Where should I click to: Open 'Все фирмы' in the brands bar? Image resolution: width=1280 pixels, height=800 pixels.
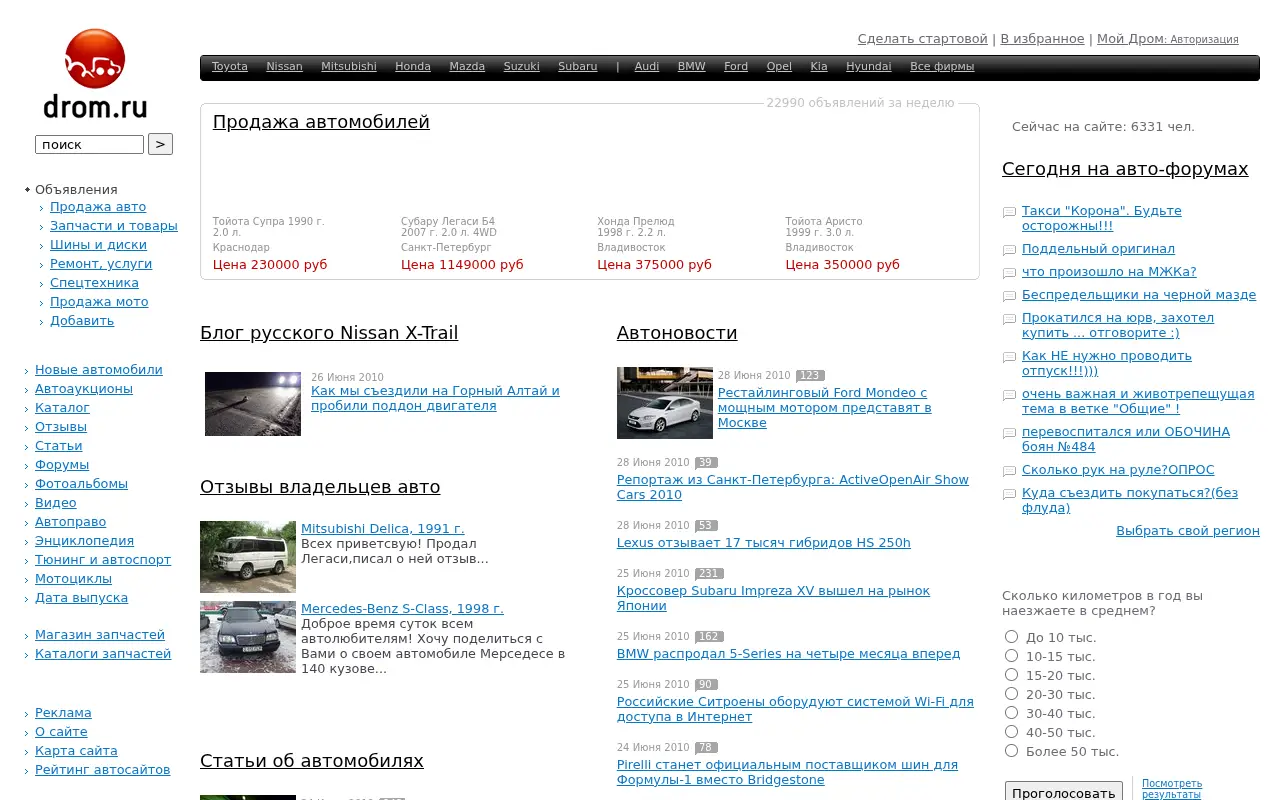point(942,67)
